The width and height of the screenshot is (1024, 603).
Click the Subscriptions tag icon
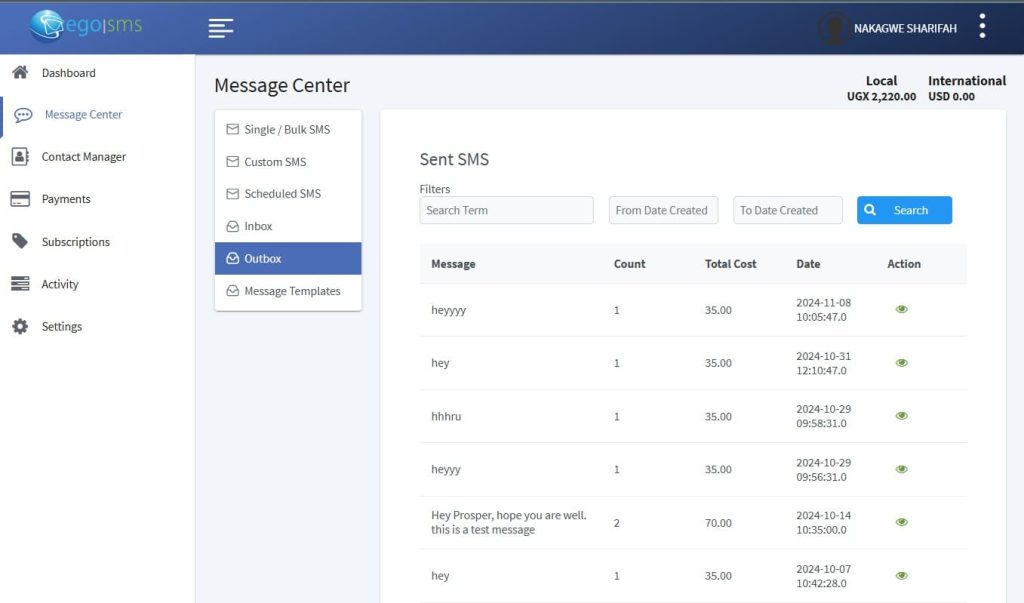pos(20,241)
